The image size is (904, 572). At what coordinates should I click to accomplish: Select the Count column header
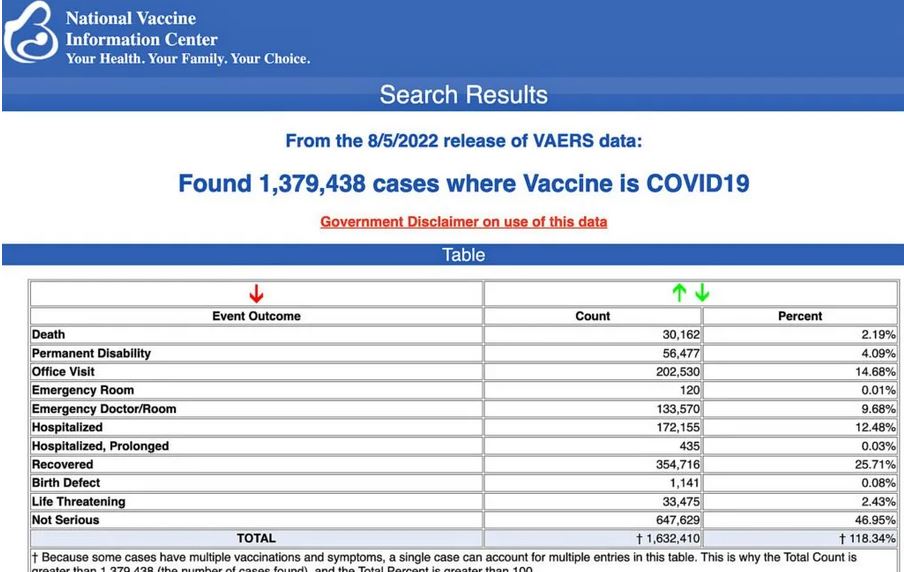[x=592, y=316]
